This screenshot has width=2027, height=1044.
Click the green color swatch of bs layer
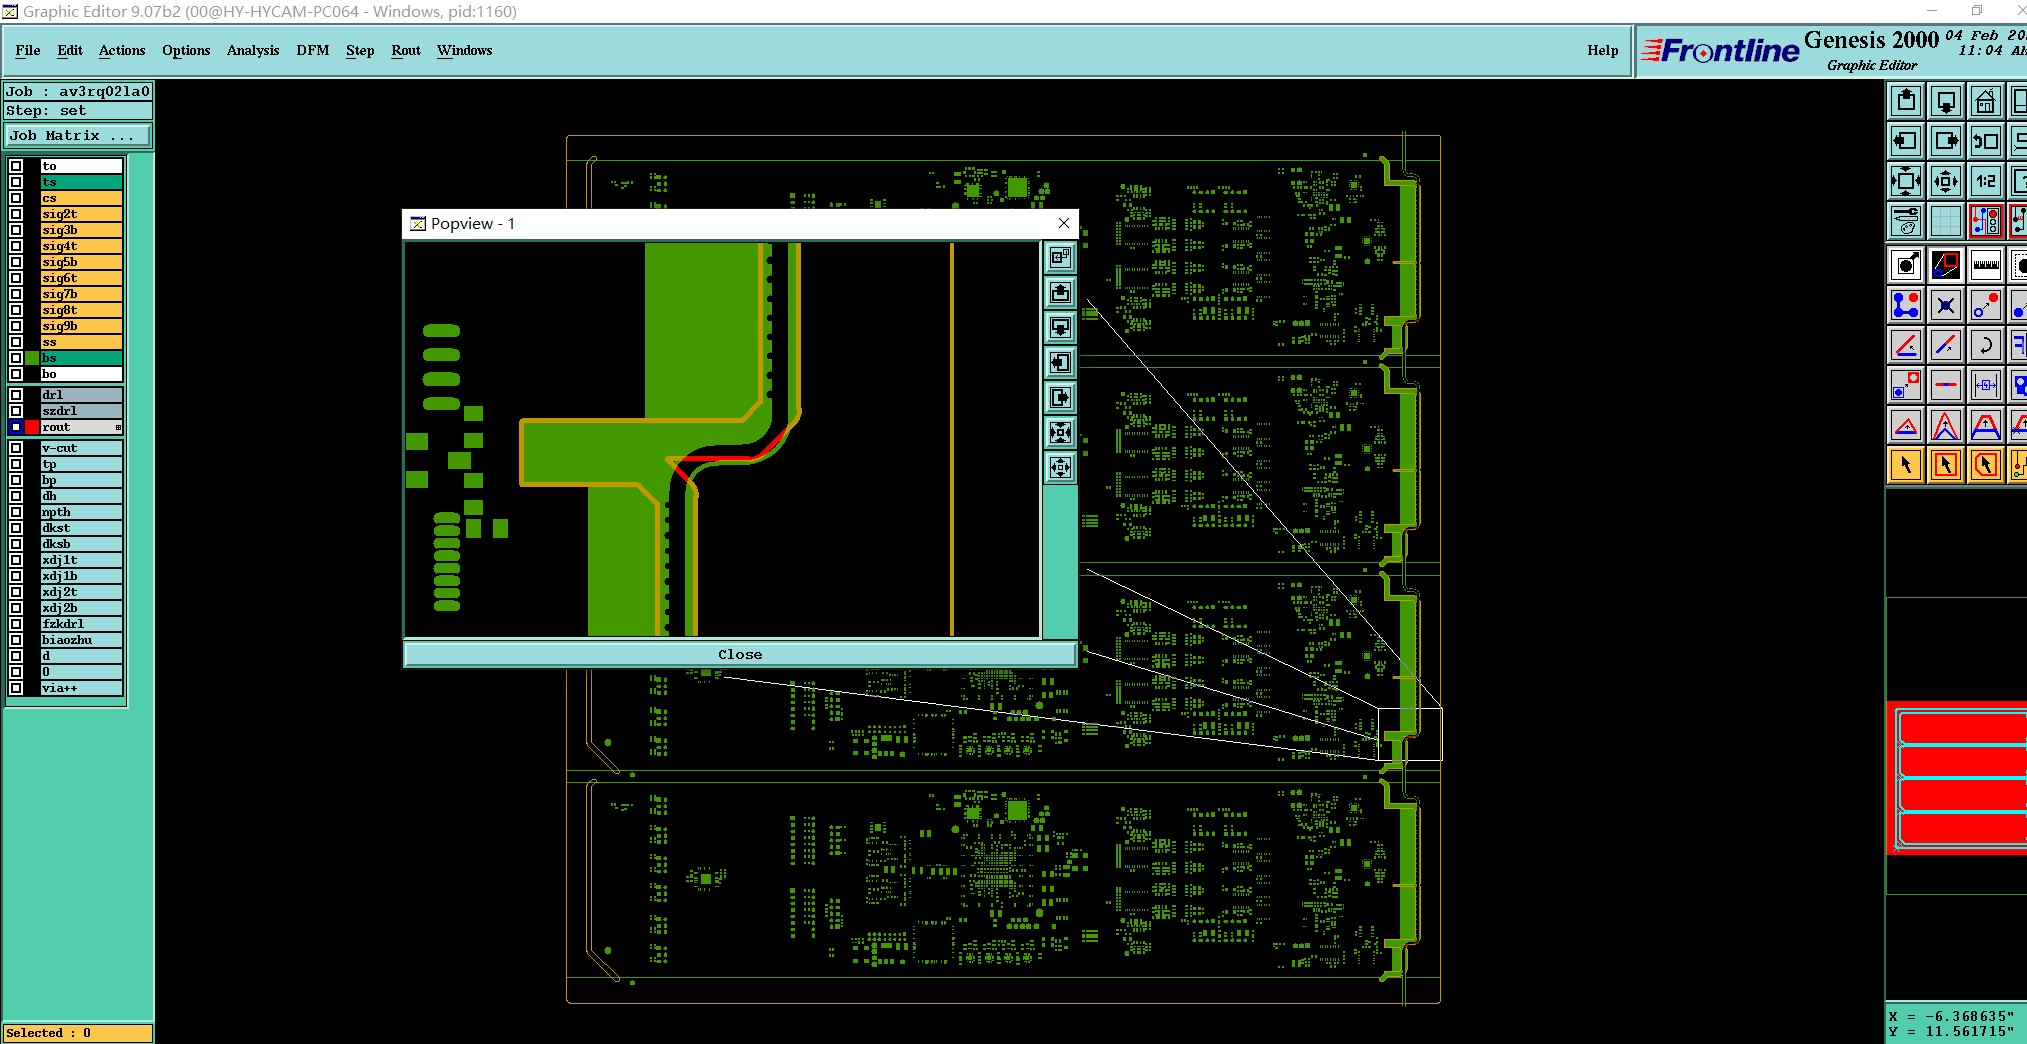(32, 358)
